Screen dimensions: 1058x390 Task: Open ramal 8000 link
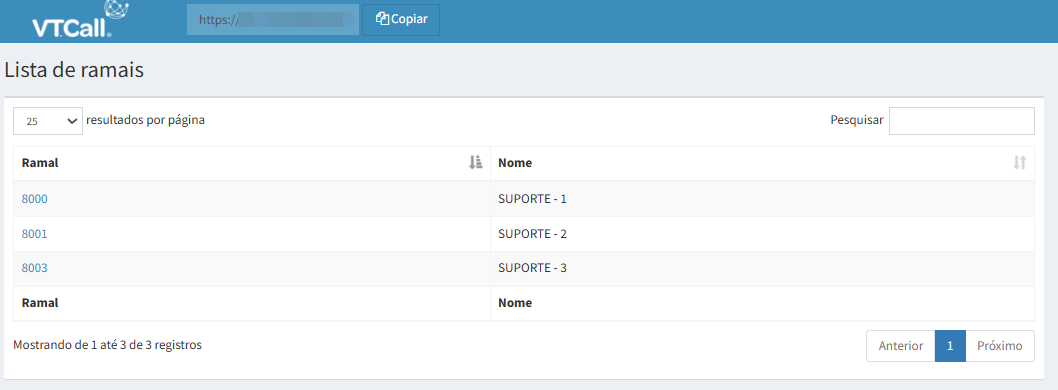[34, 199]
